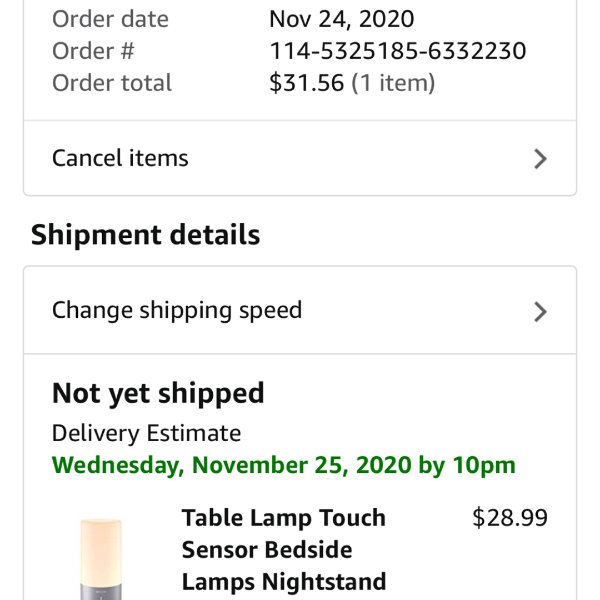Image resolution: width=600 pixels, height=600 pixels.
Task: Click the chevron beside Cancel items
Action: pos(540,159)
